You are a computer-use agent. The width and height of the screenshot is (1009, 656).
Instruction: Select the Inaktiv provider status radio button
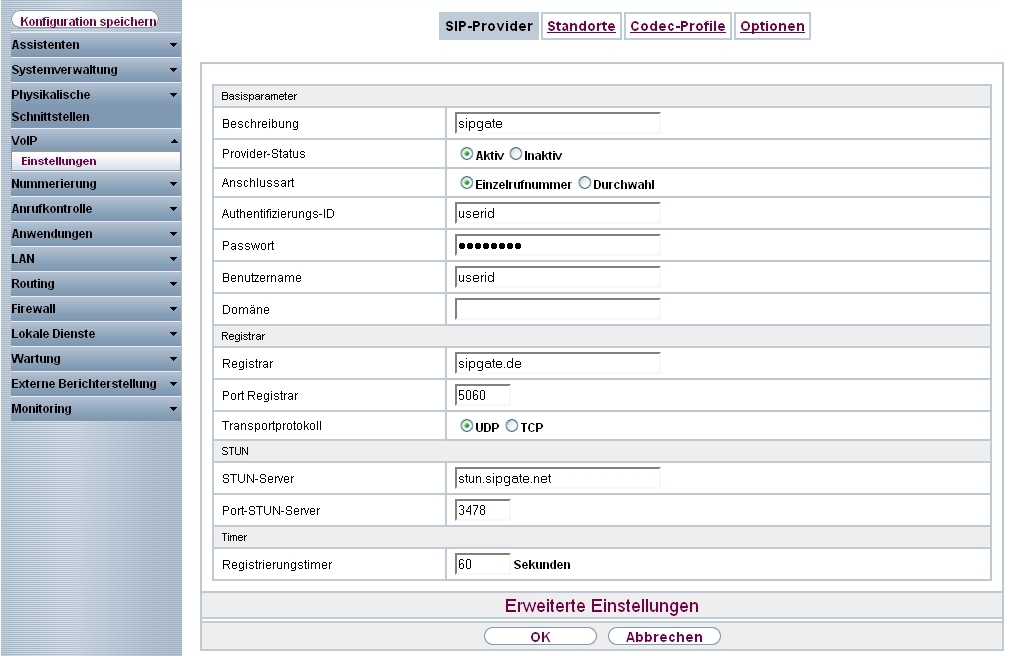515,154
